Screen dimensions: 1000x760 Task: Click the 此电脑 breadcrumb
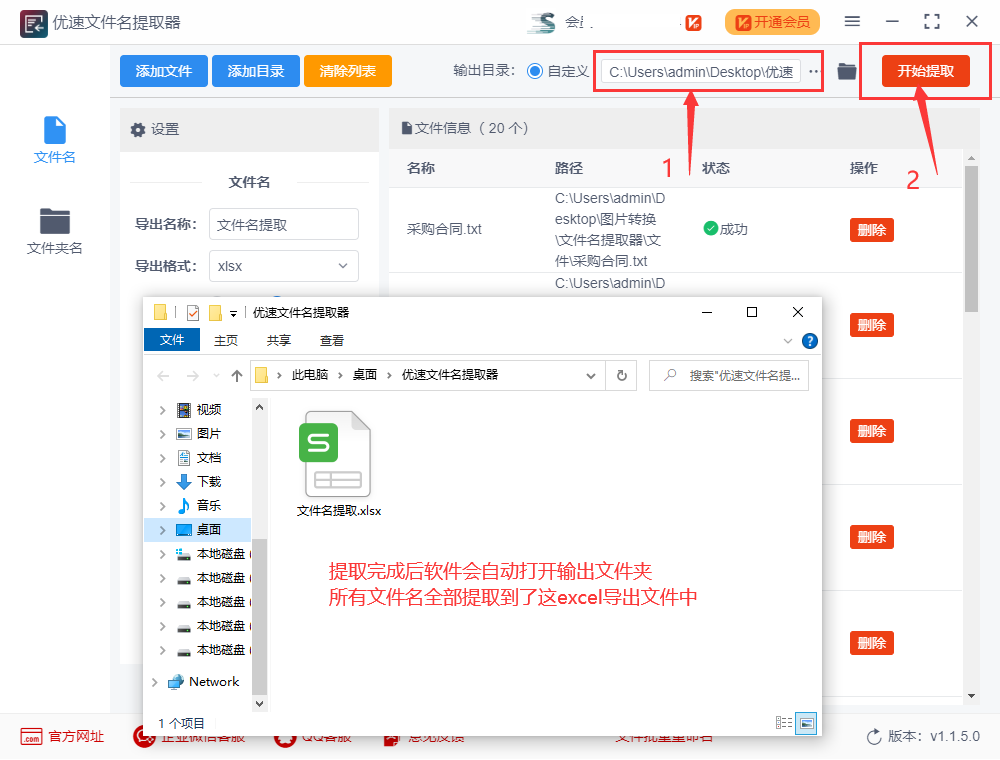point(310,375)
